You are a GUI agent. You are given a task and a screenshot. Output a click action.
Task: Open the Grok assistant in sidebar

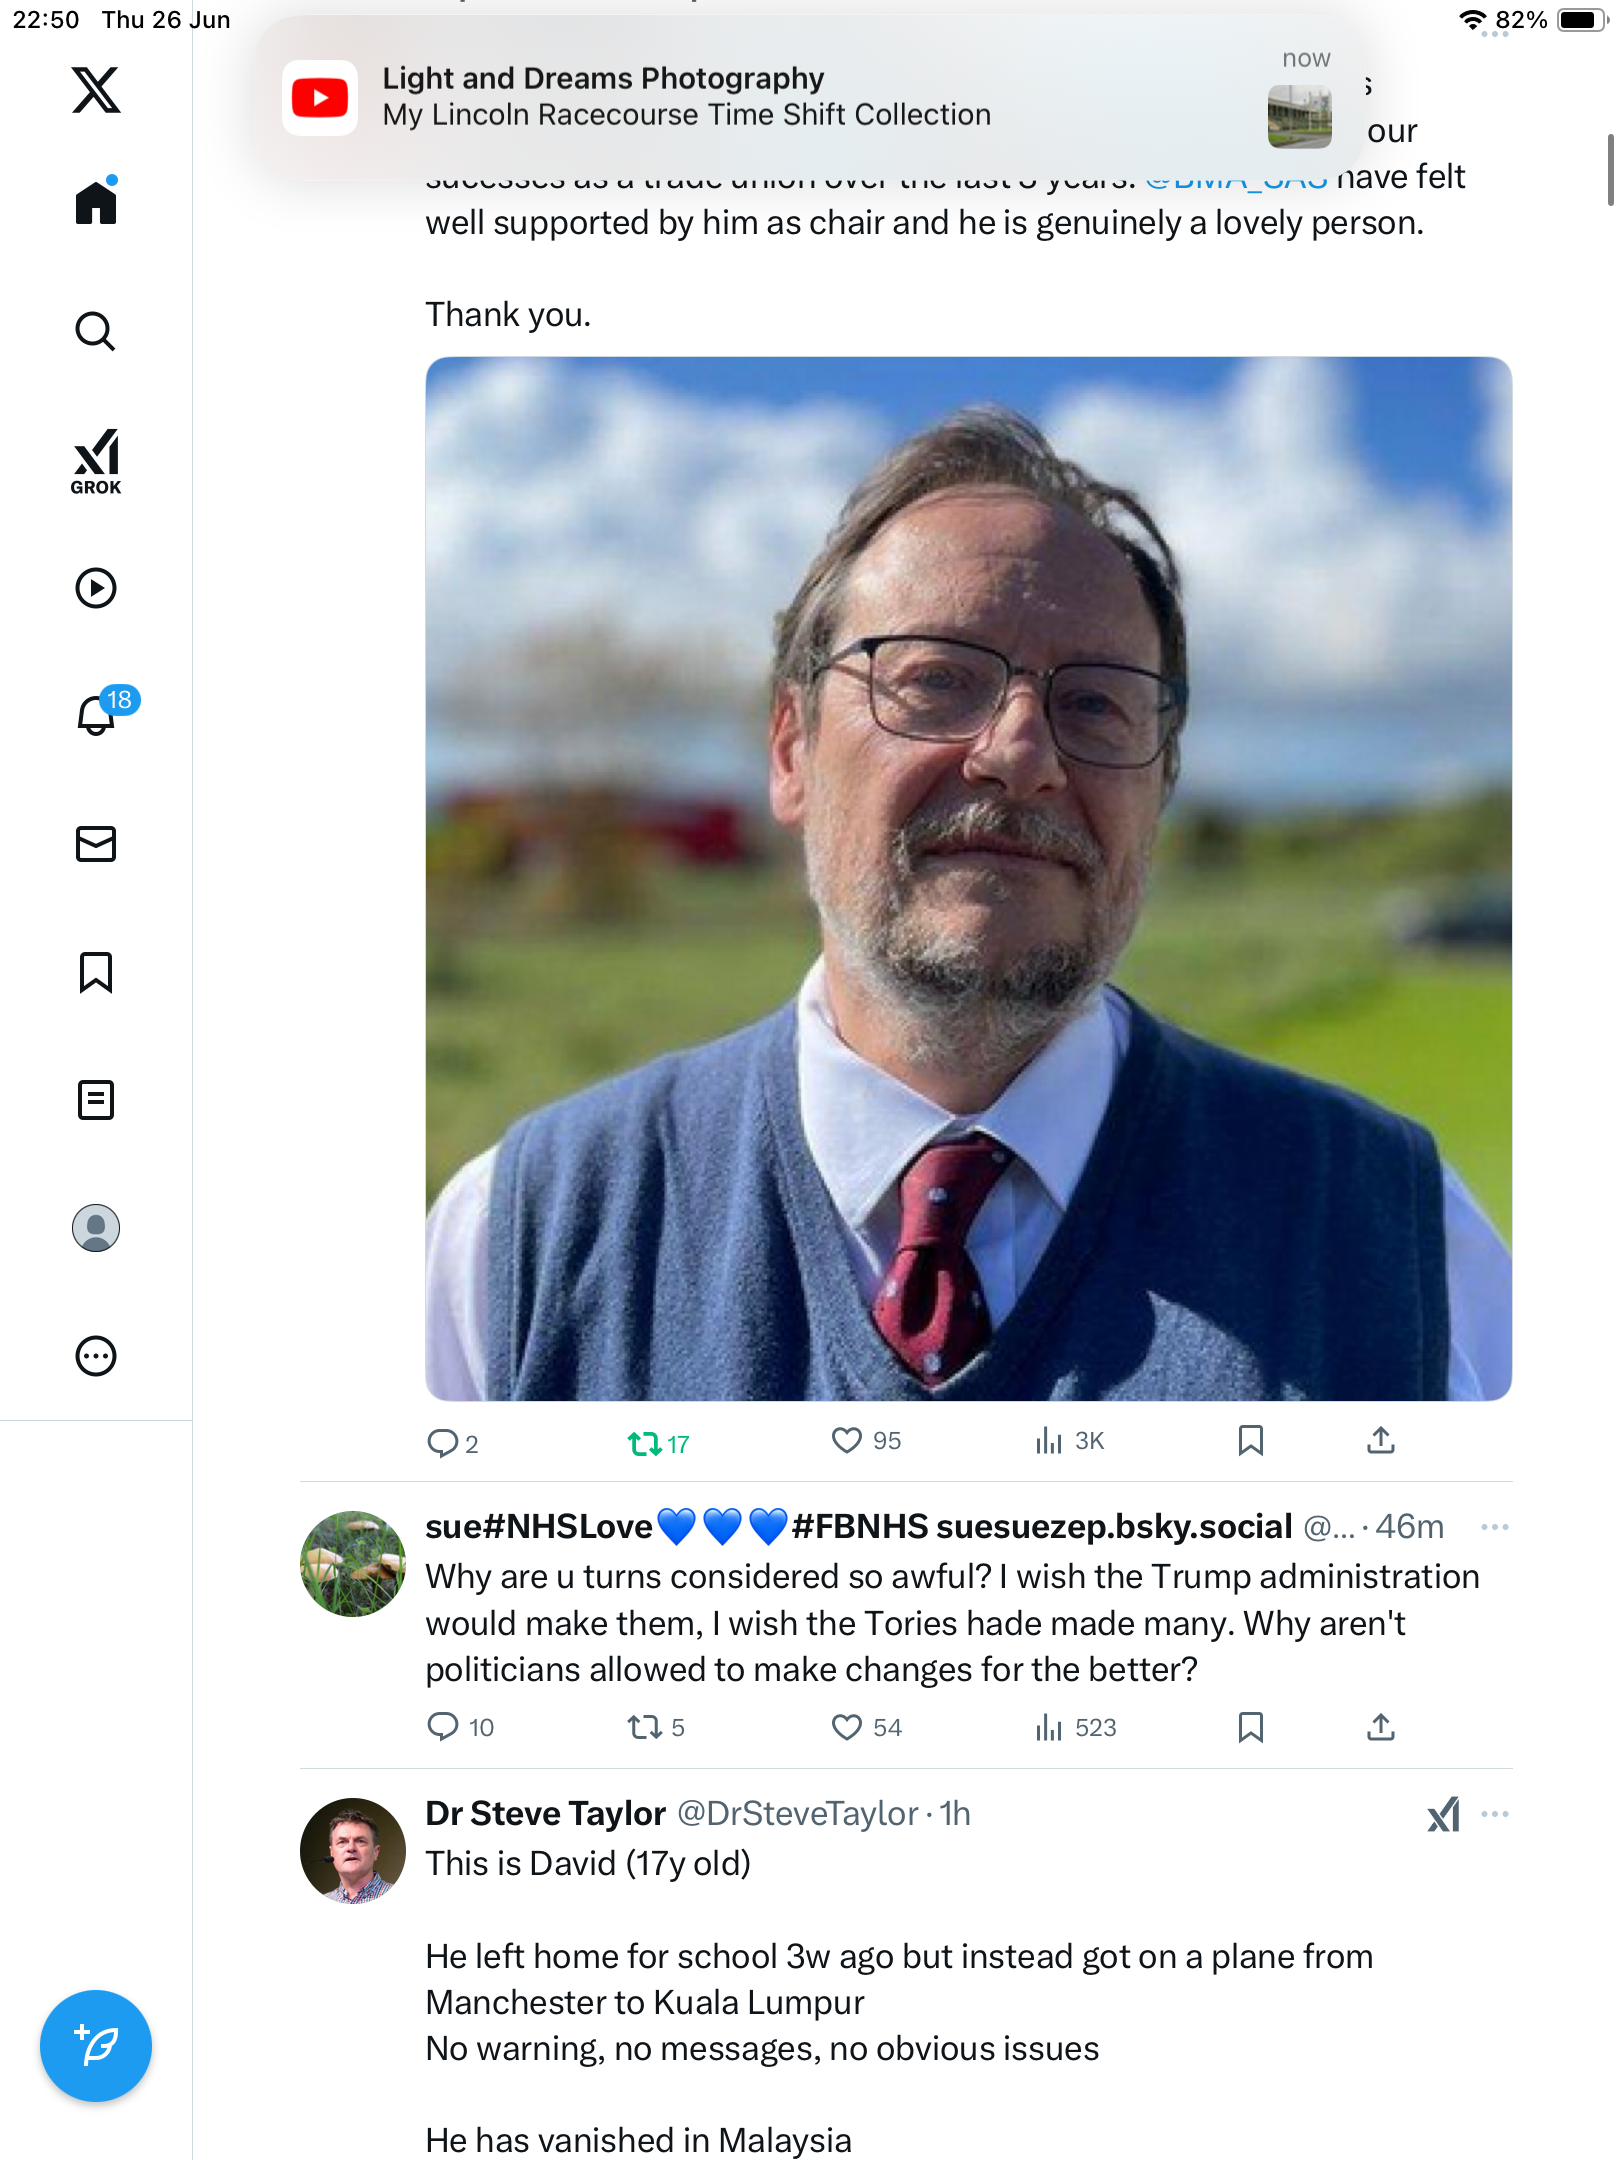96,461
